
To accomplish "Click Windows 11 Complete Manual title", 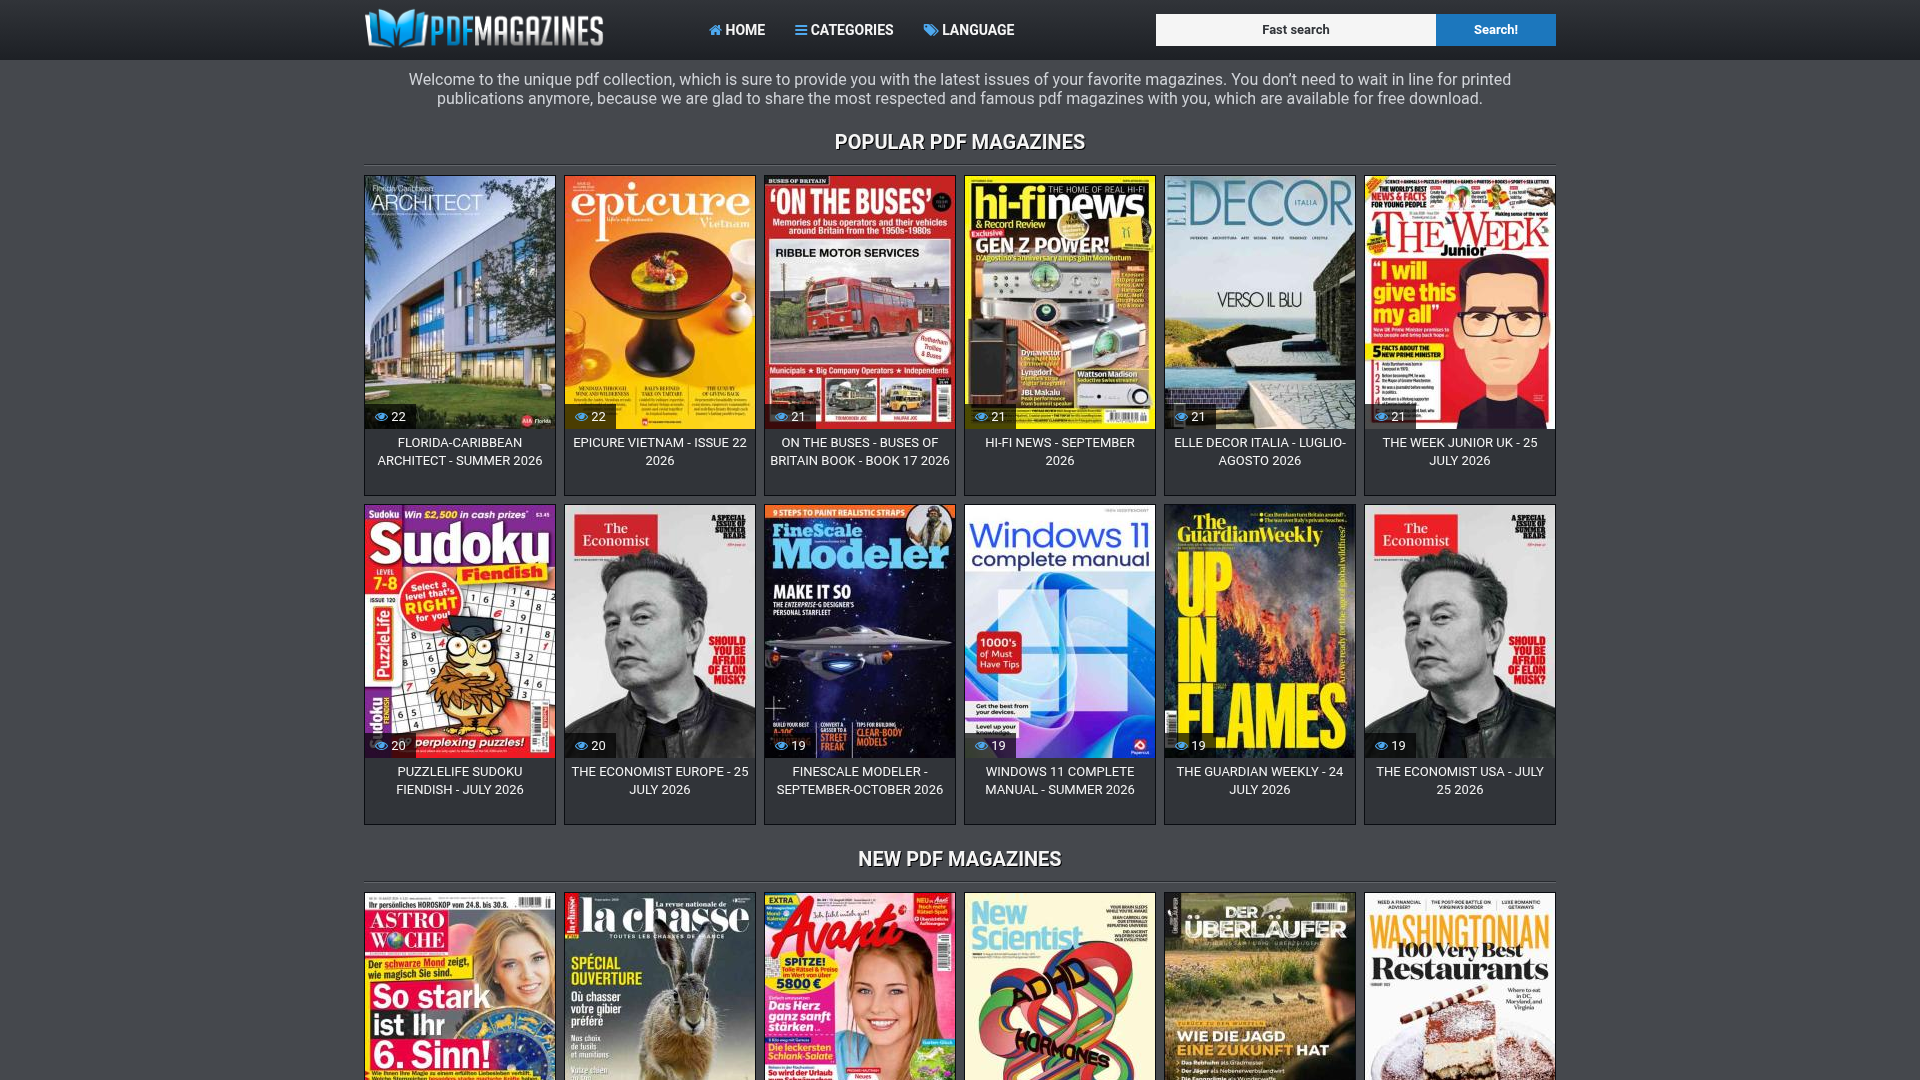I will pos(1060,781).
